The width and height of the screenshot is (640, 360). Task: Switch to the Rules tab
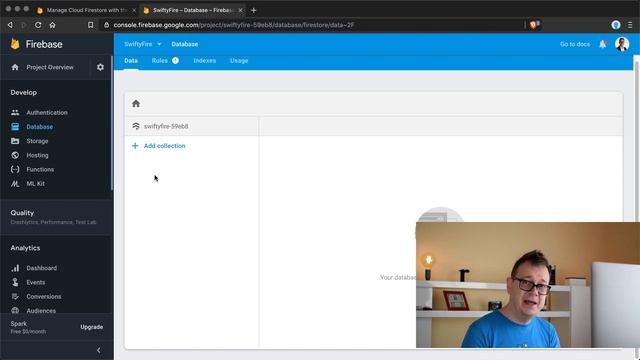(x=160, y=60)
